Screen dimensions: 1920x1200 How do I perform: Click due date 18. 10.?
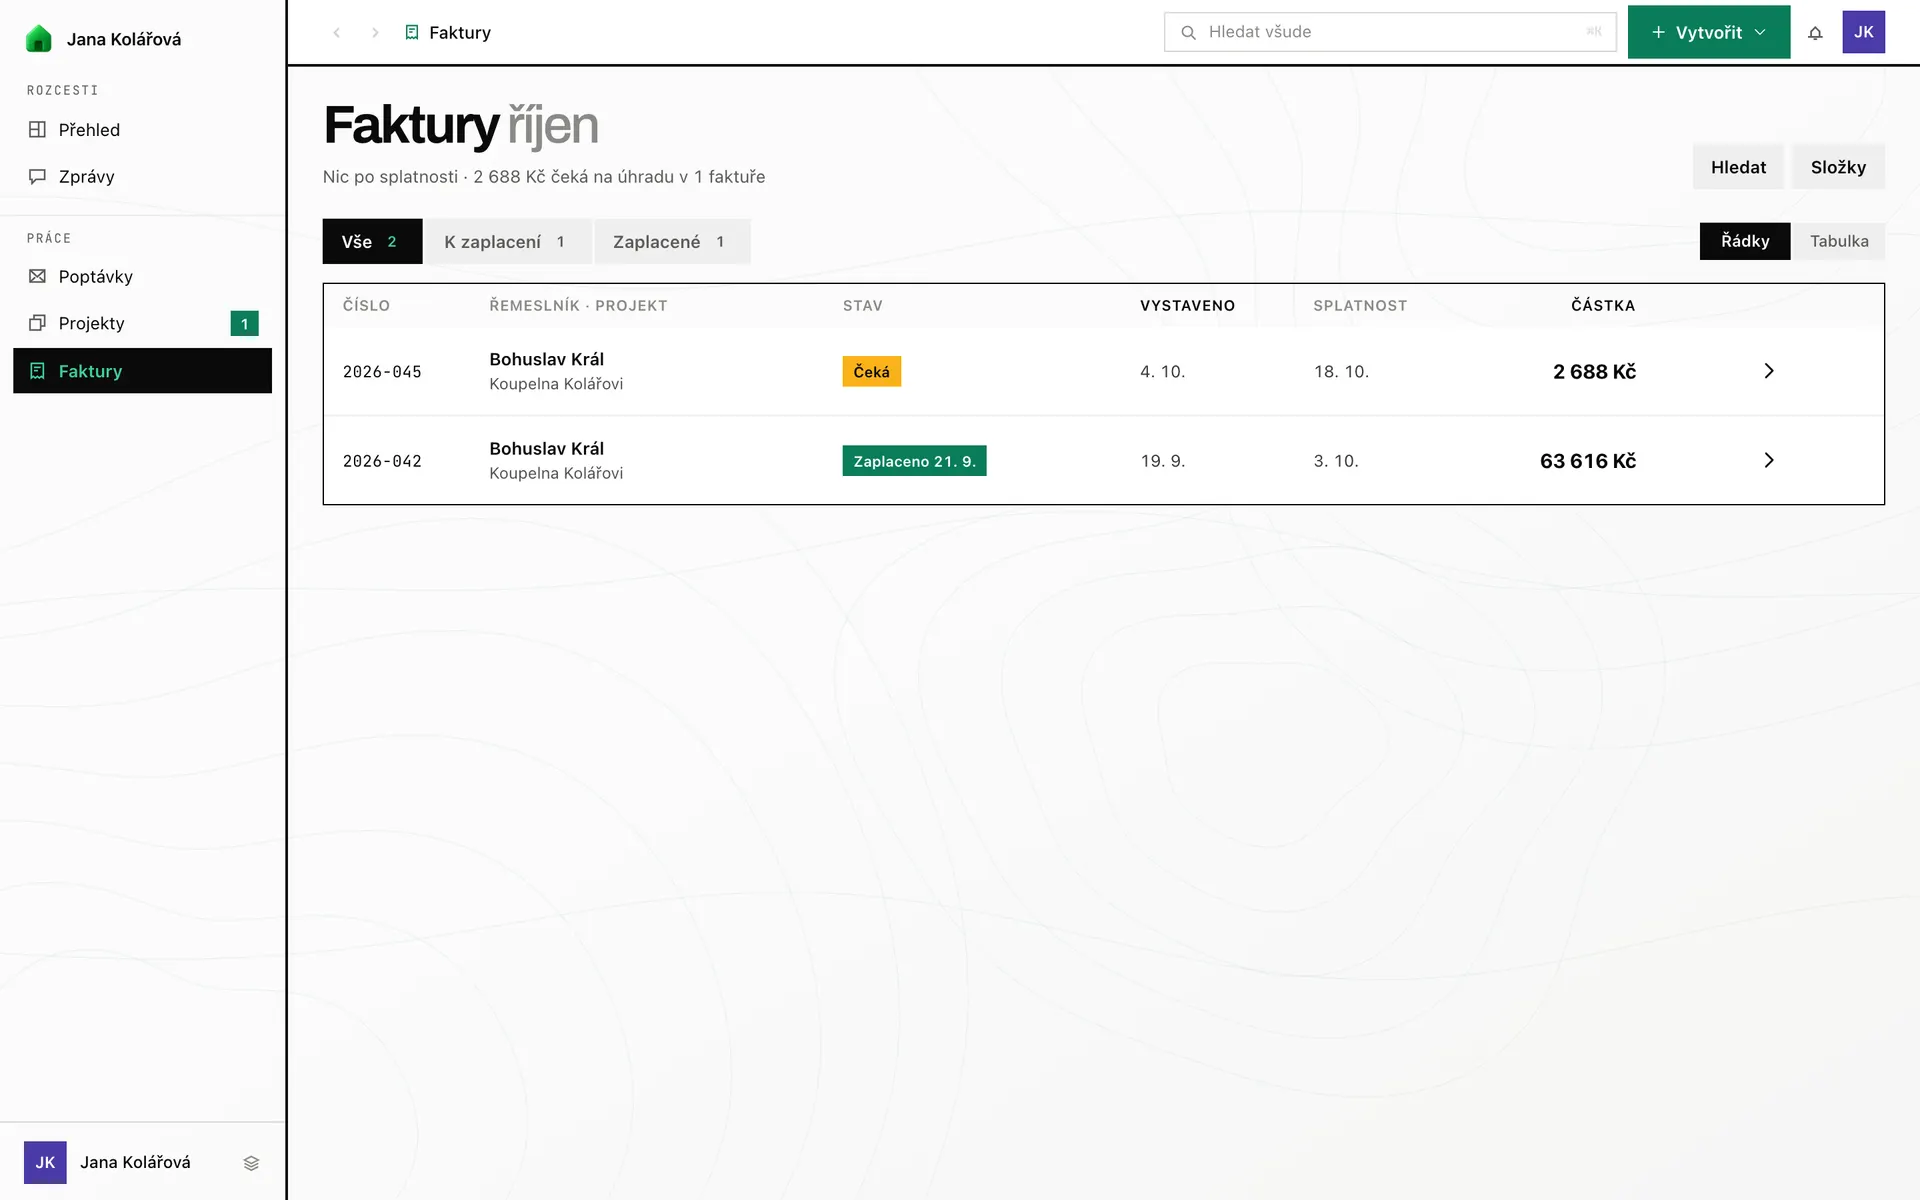point(1341,371)
